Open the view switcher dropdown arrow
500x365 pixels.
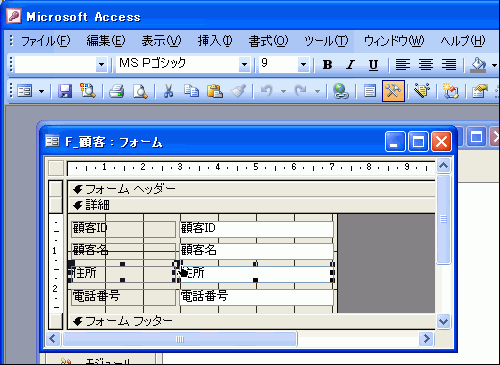[41, 91]
